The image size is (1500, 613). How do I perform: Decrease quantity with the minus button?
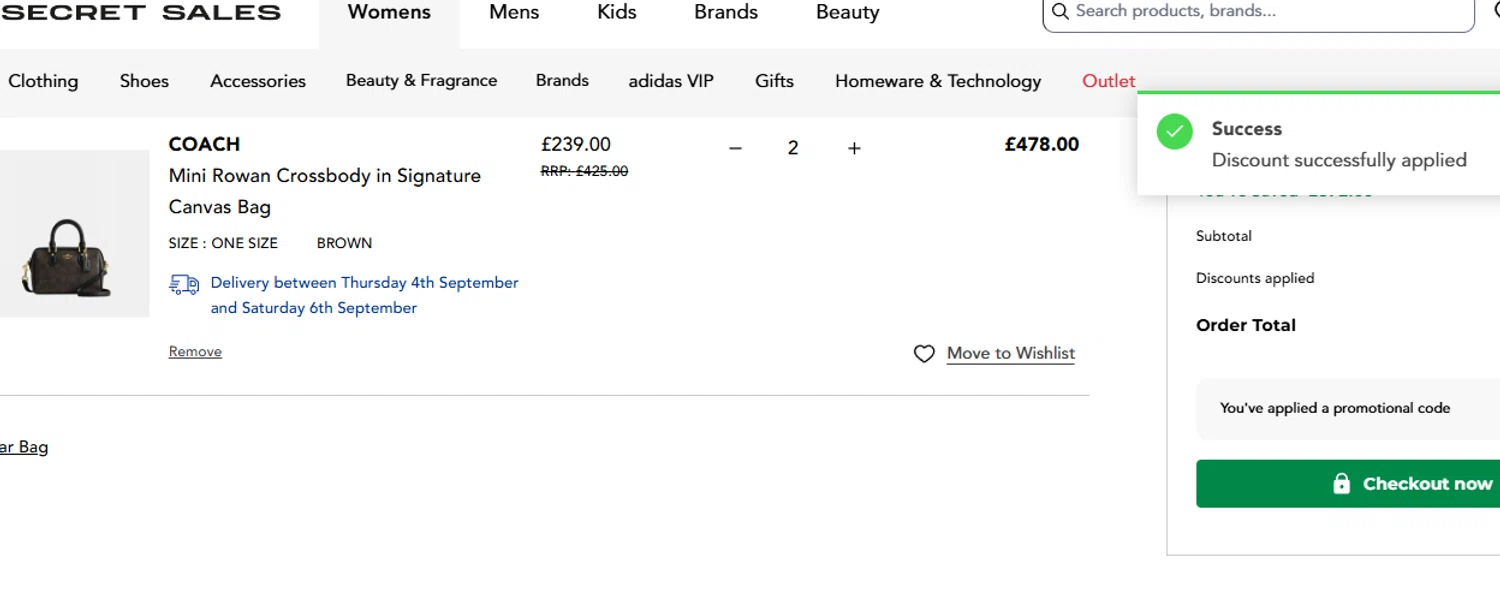(x=735, y=148)
